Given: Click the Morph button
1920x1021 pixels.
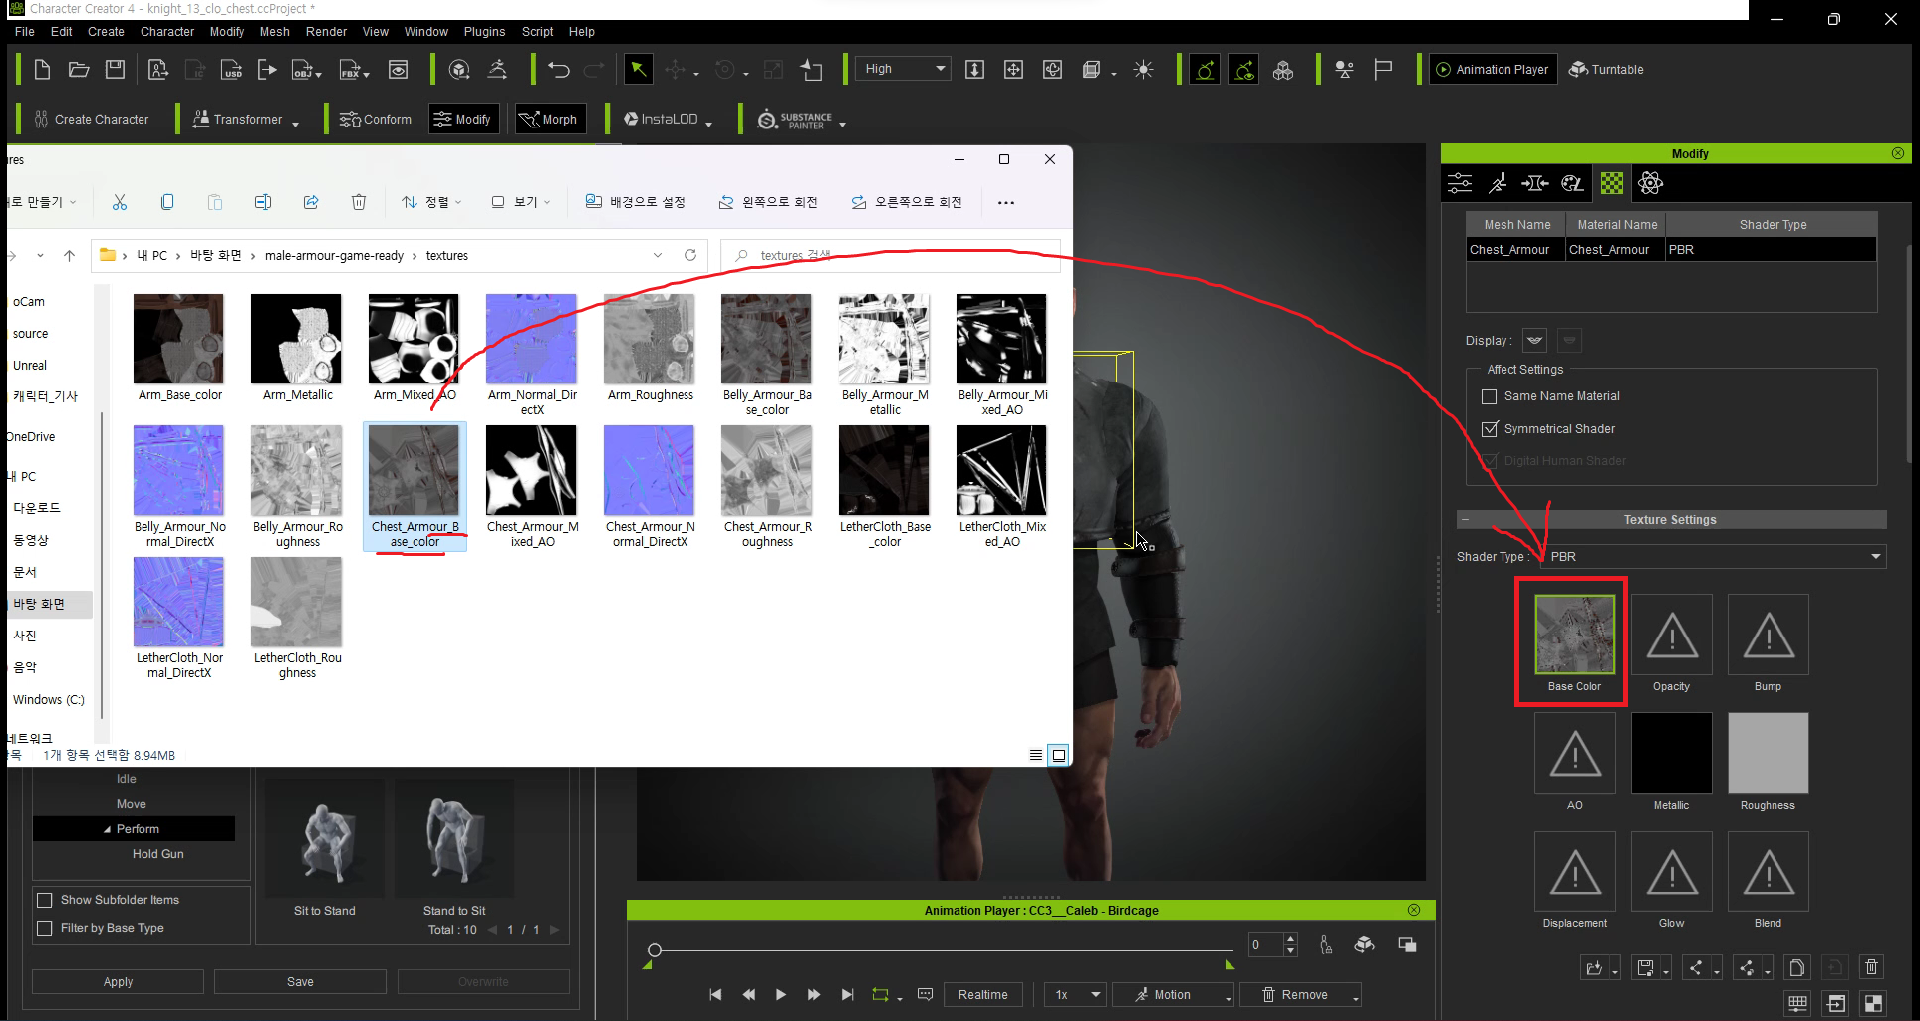Looking at the screenshot, I should pyautogui.click(x=549, y=119).
